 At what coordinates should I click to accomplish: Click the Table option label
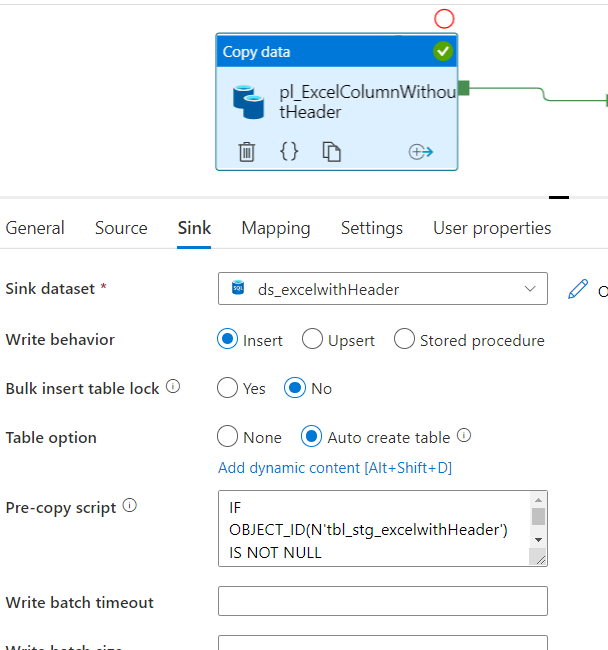51,438
